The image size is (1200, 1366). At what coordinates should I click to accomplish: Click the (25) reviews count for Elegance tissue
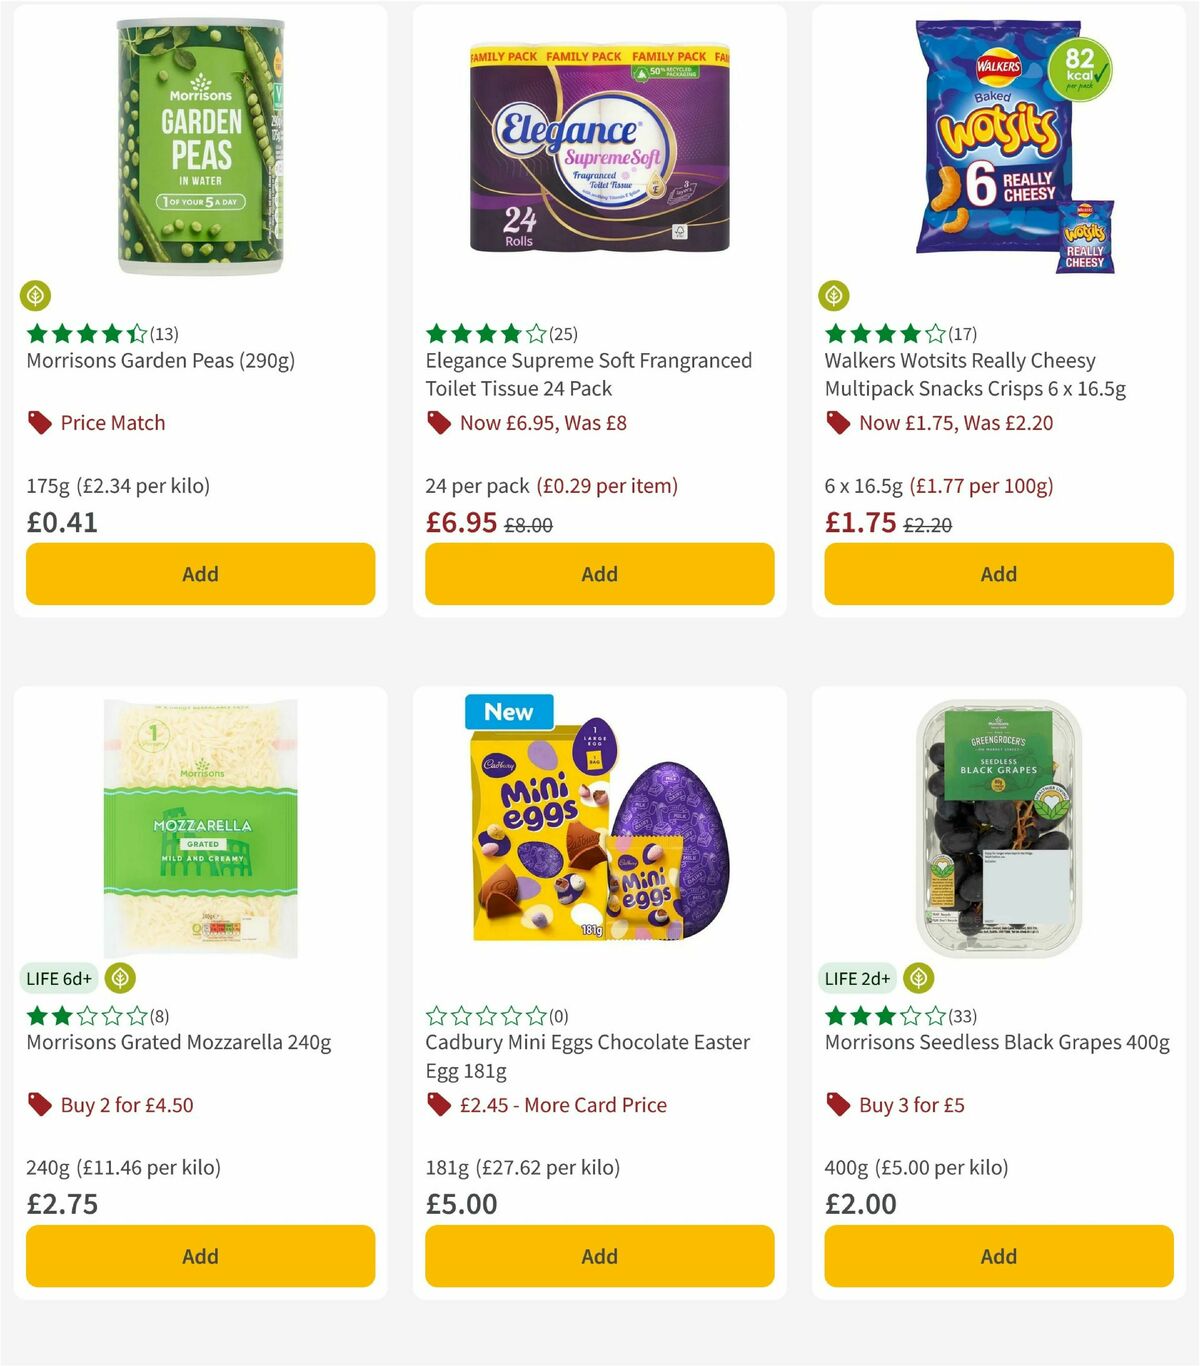[565, 334]
